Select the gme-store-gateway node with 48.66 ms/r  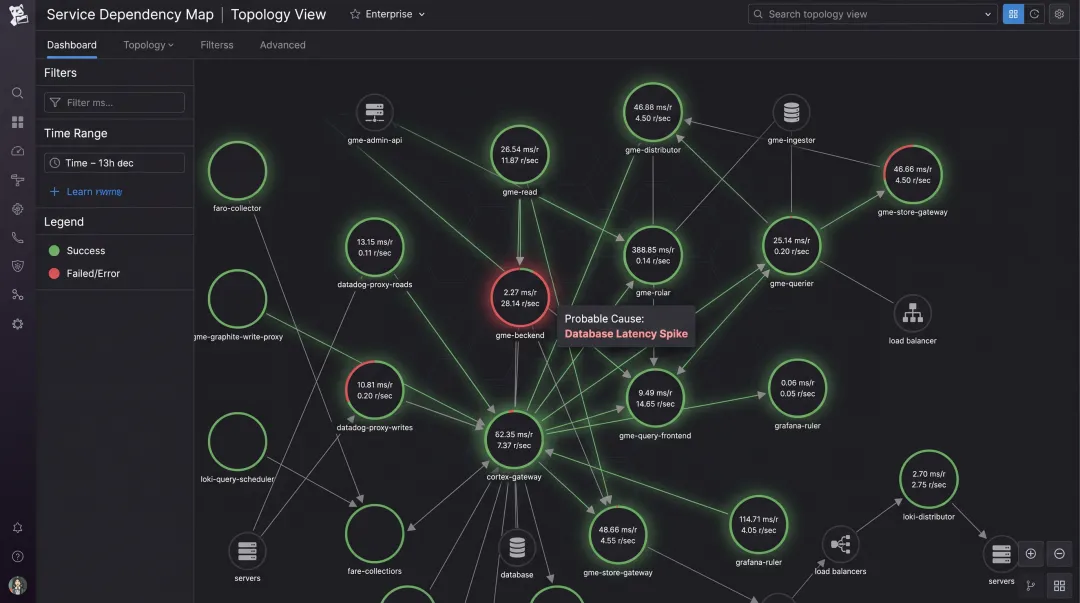coord(618,535)
